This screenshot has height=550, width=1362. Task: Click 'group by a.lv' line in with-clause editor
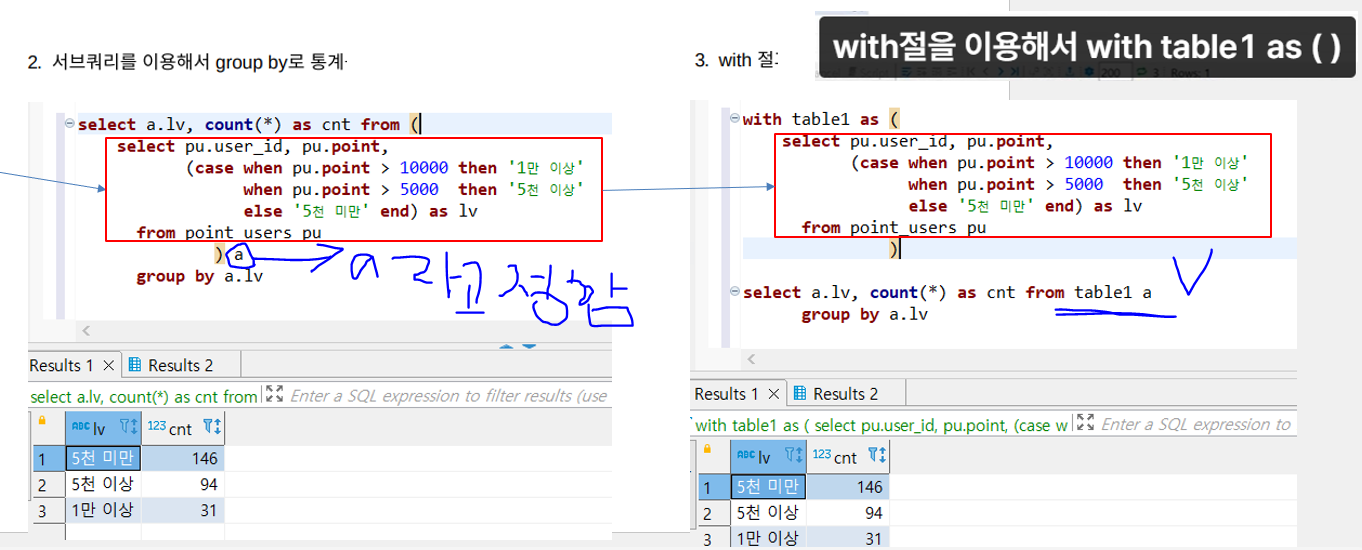click(x=865, y=314)
